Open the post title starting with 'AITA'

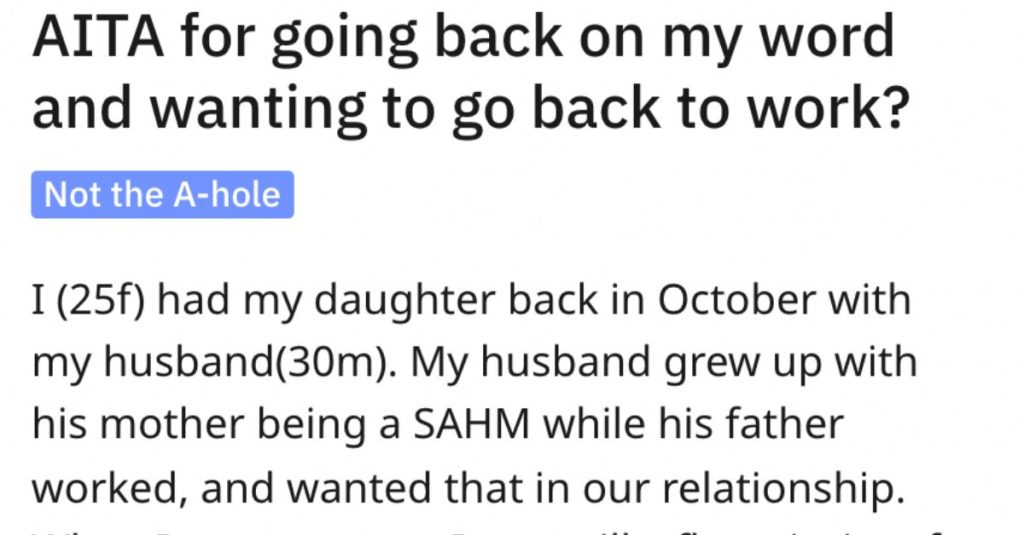point(470,72)
